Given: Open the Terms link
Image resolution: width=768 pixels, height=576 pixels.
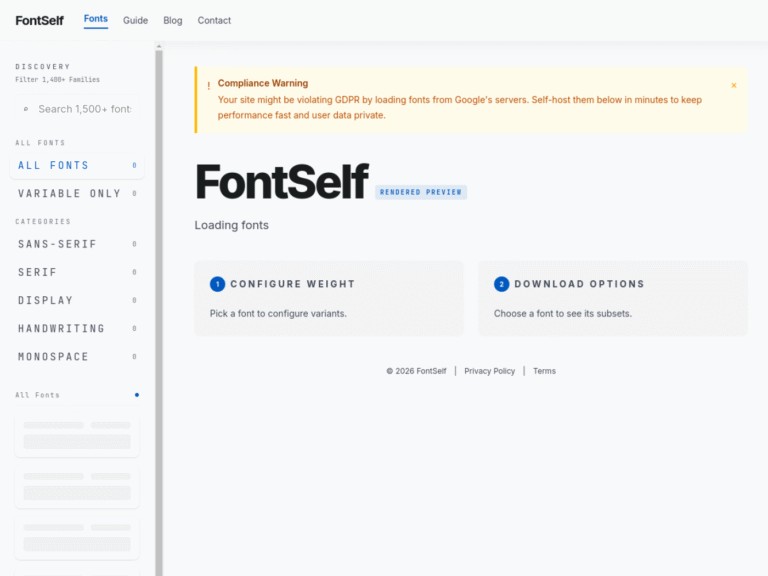Looking at the screenshot, I should 544,371.
